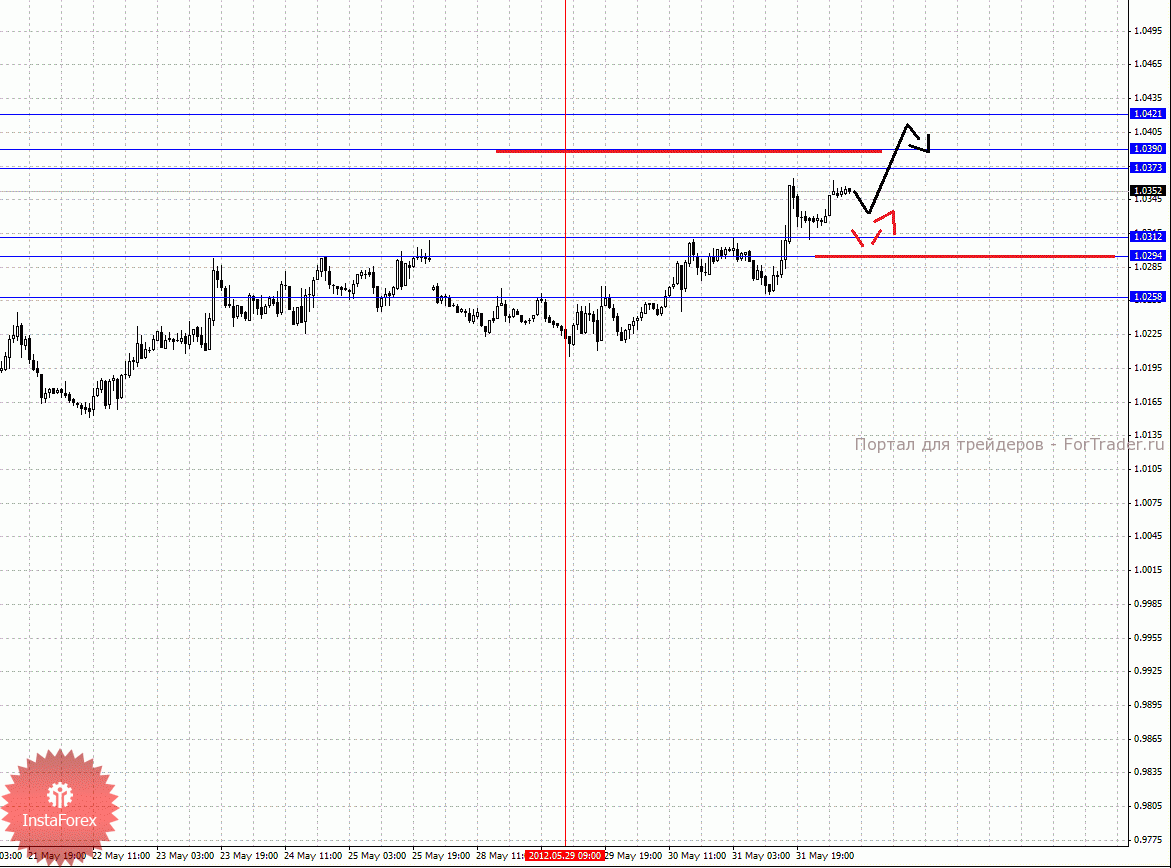
Task: Click the 0.9865 price axis value
Action: [1148, 738]
